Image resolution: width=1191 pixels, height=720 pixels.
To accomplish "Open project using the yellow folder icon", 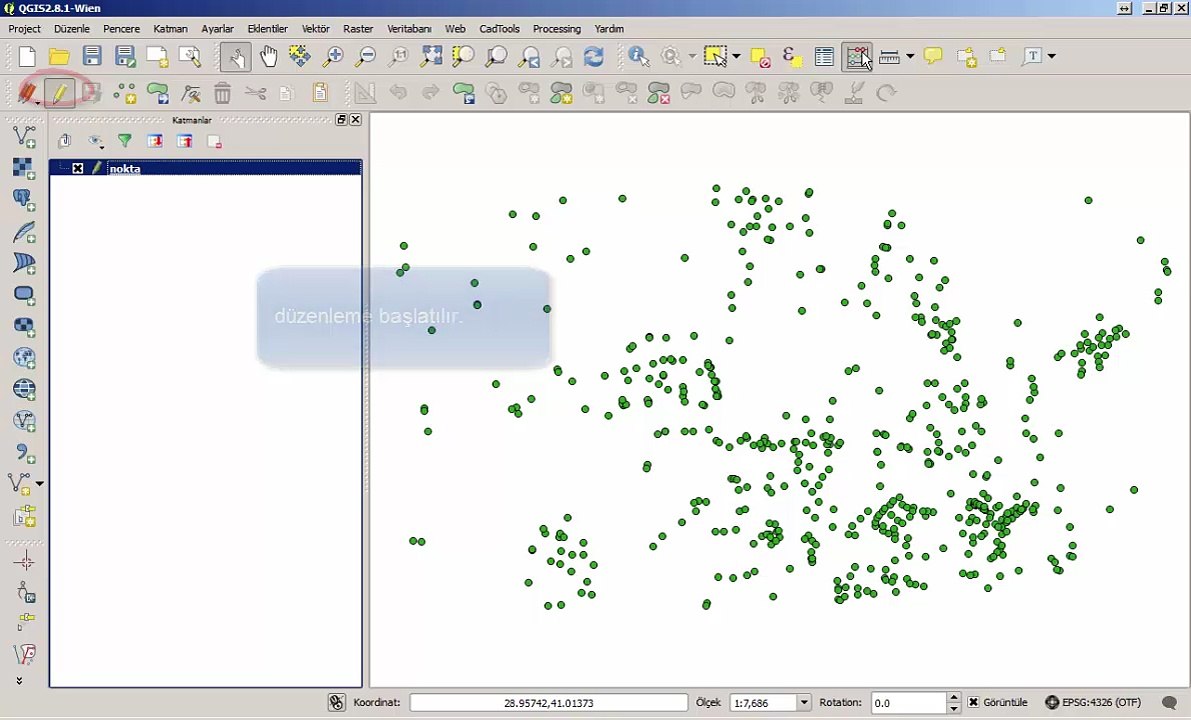I will pos(59,56).
